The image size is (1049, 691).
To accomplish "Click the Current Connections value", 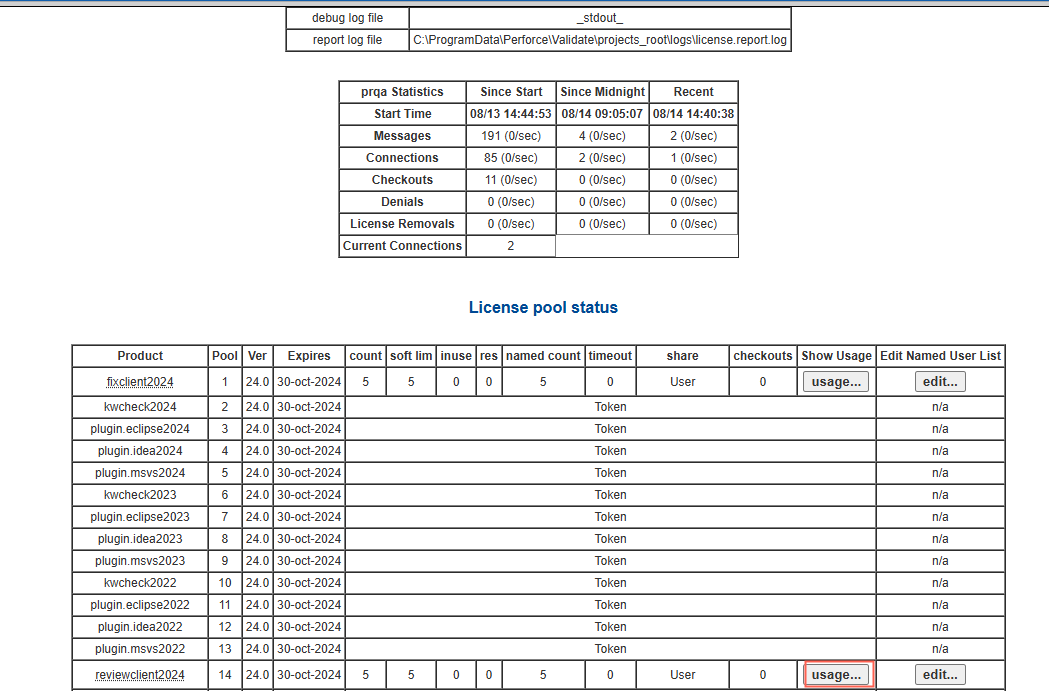I will tap(510, 246).
